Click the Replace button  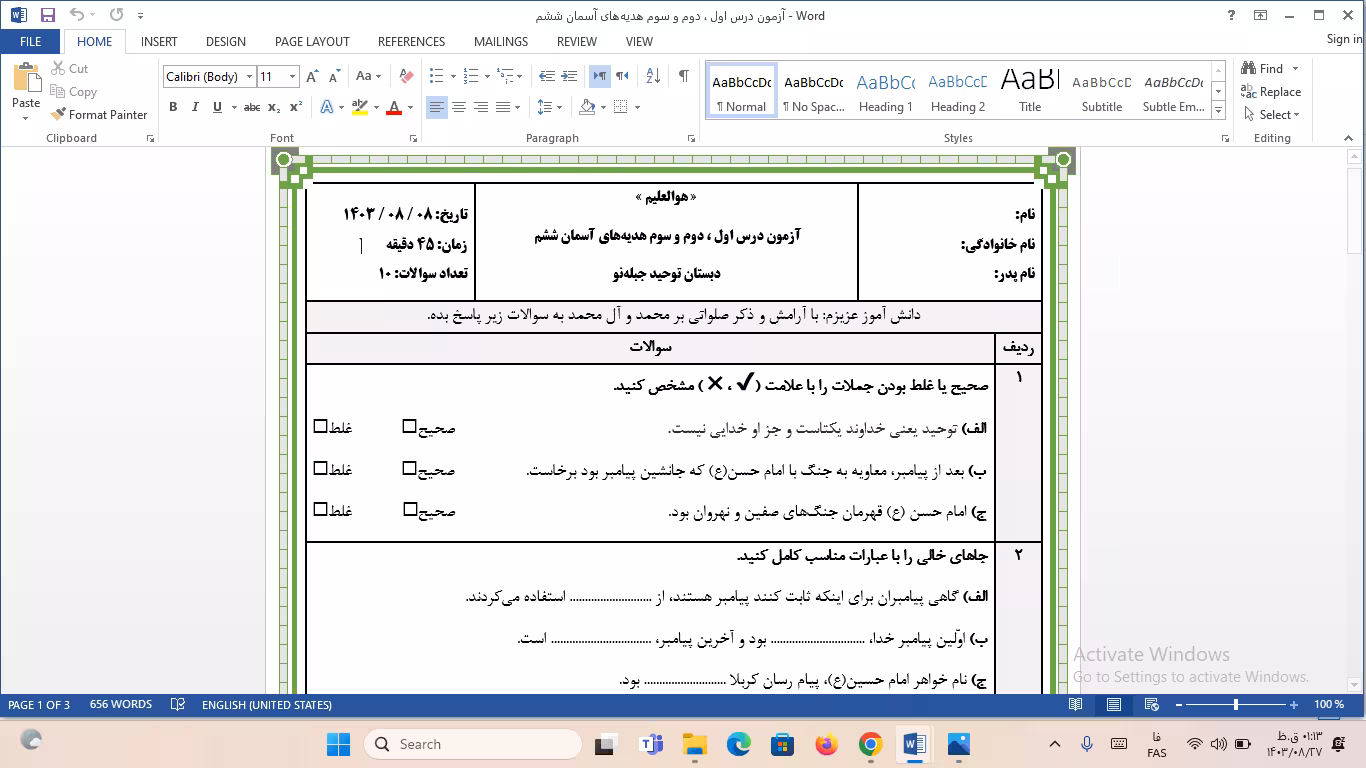1271,92
